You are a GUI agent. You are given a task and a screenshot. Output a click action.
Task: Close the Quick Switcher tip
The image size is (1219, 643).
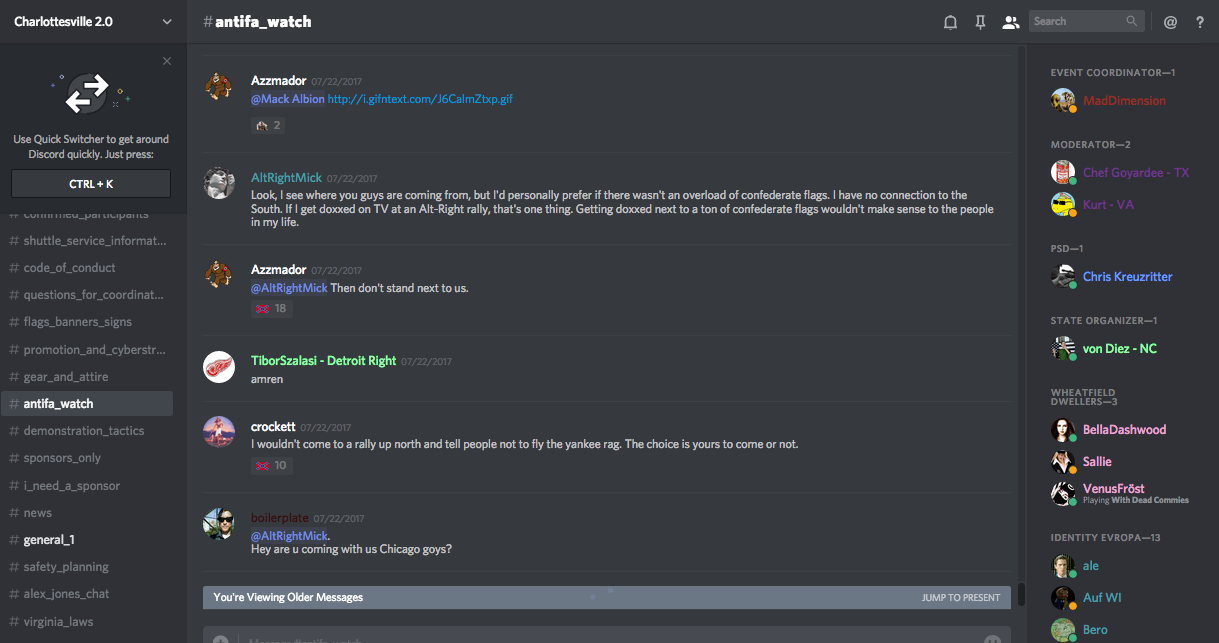point(167,61)
